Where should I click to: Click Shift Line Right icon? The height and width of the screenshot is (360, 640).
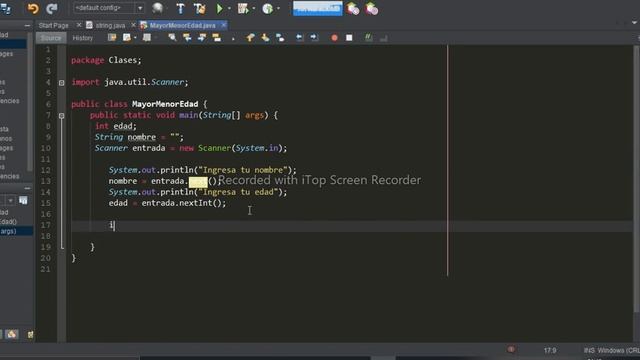(314, 38)
